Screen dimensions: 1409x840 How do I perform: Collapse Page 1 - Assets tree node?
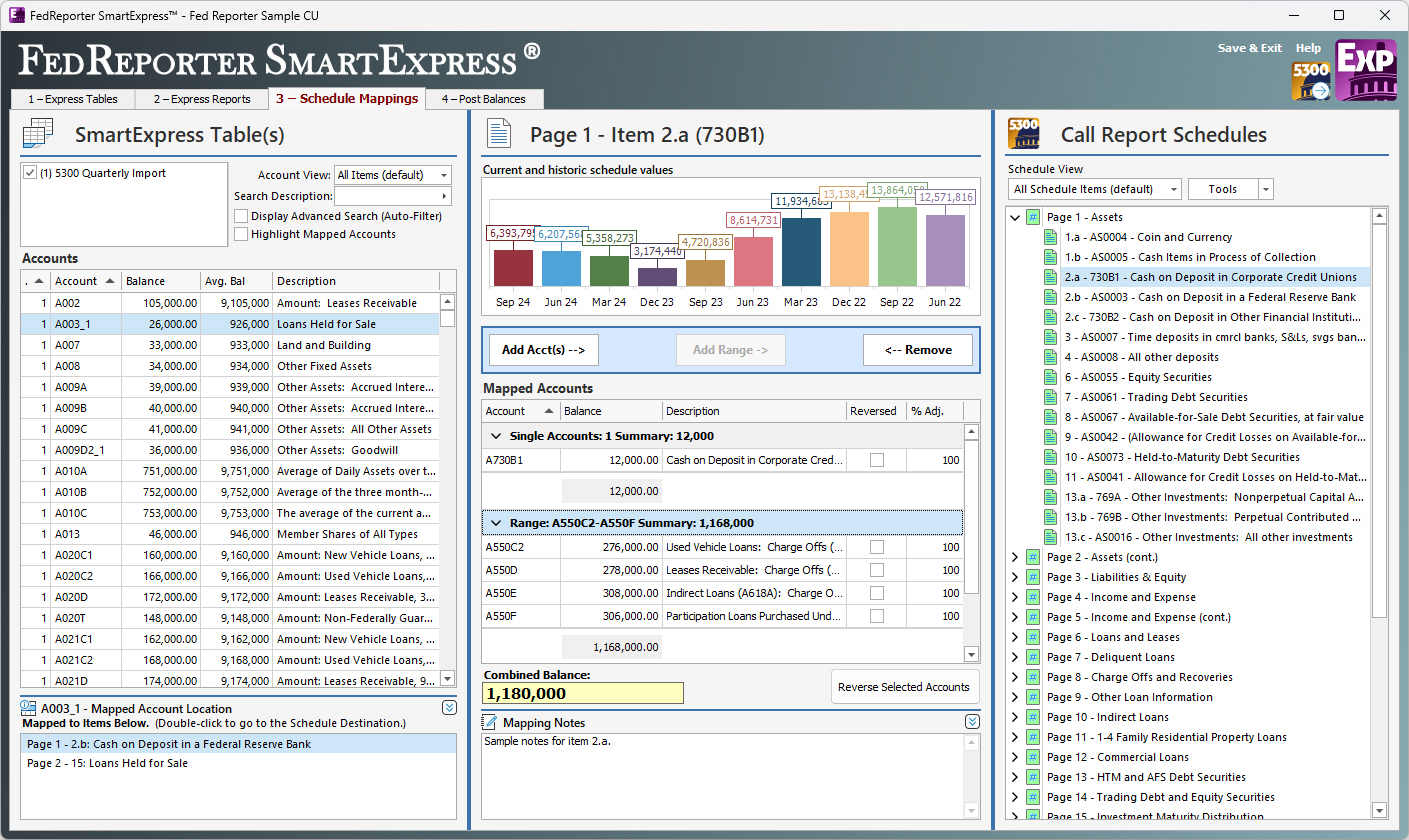pos(1015,217)
